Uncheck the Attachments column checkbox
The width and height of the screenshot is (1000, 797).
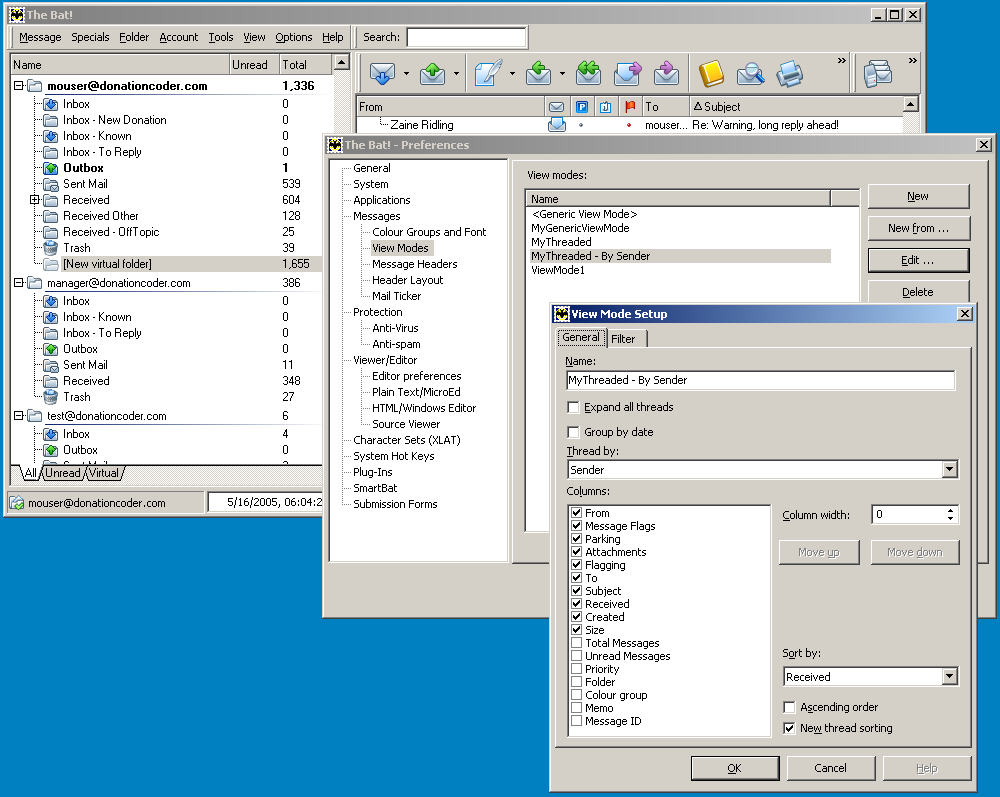[577, 552]
